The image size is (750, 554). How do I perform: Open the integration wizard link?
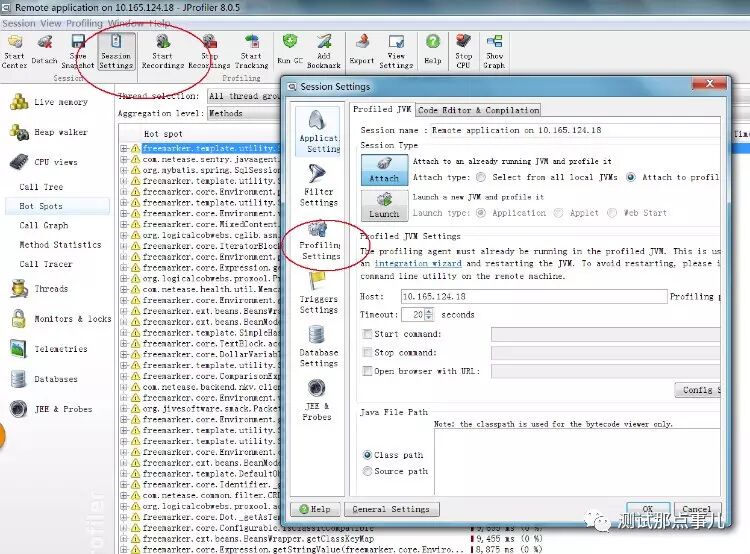pos(418,263)
